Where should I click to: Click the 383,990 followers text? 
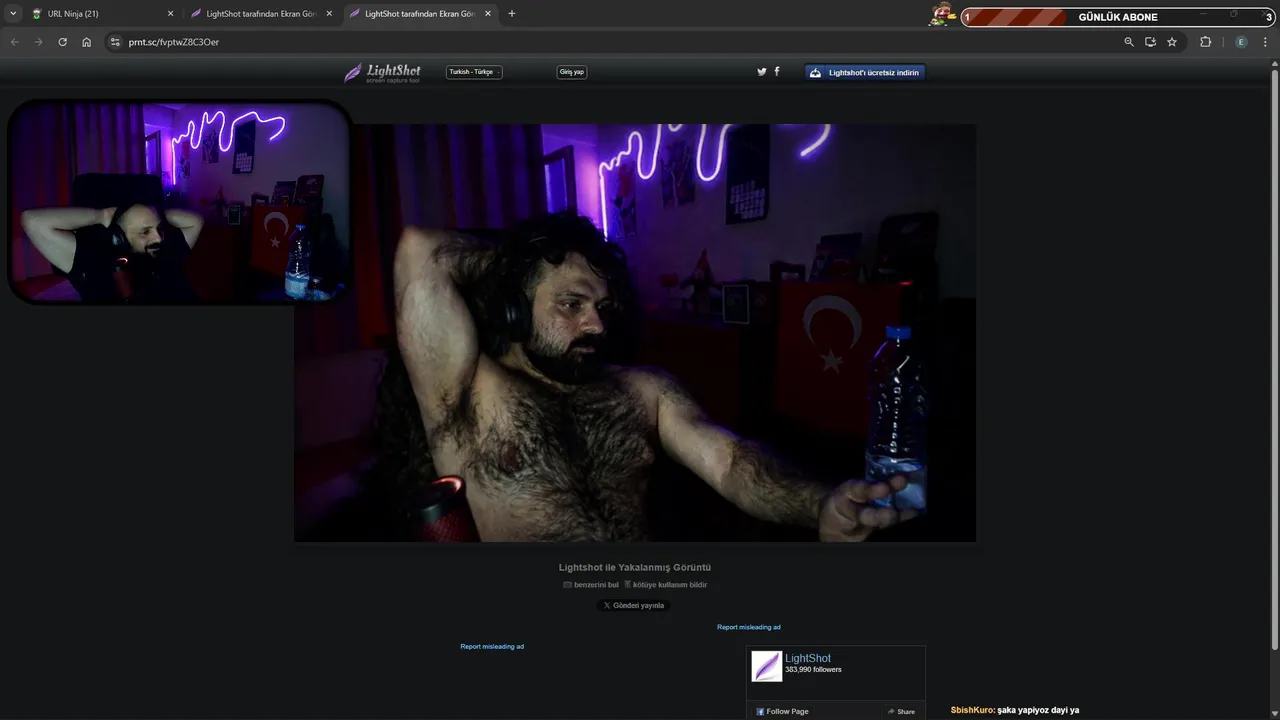click(813, 670)
